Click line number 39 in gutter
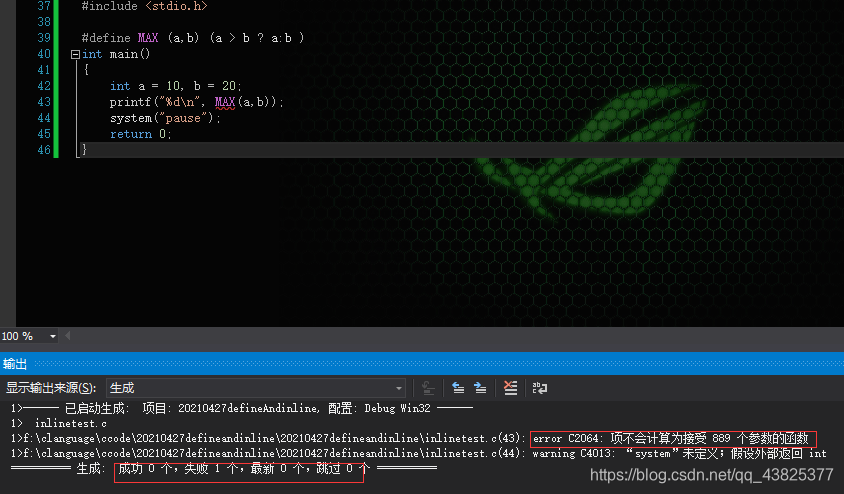The height and width of the screenshot is (494, 844). tap(44, 38)
